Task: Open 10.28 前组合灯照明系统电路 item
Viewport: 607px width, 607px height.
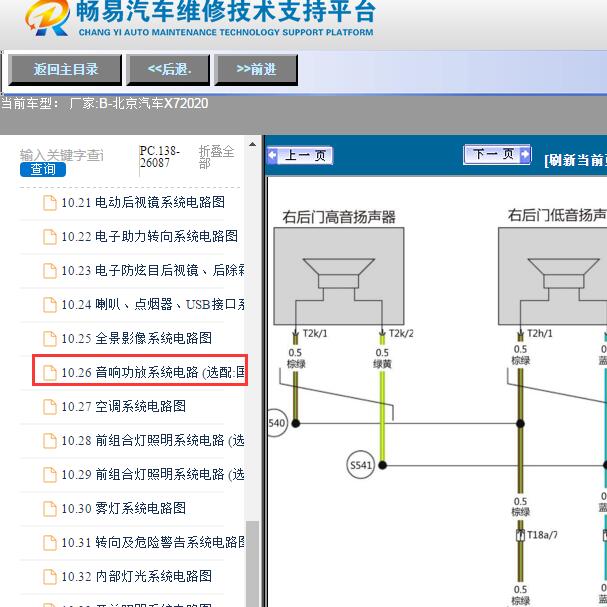Action: 153,441
